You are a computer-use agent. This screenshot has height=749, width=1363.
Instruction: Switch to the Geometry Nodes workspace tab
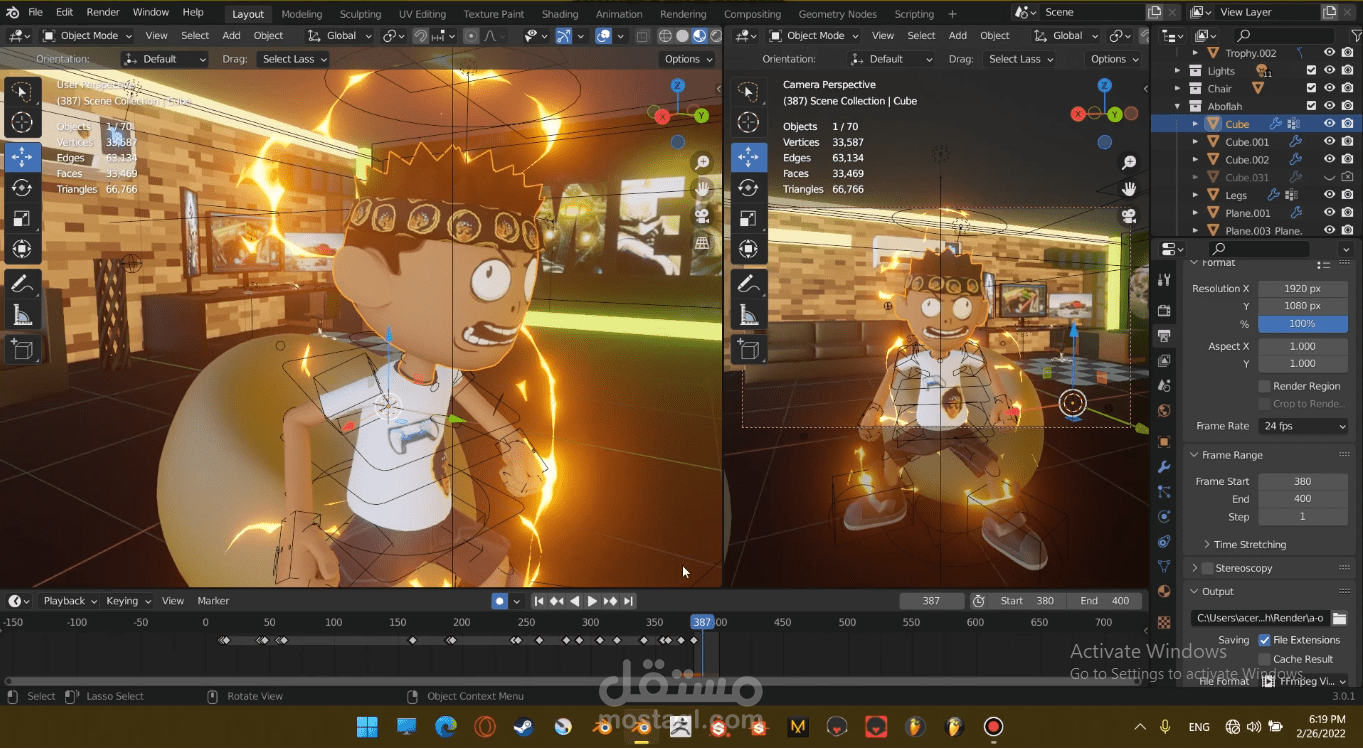coord(838,14)
